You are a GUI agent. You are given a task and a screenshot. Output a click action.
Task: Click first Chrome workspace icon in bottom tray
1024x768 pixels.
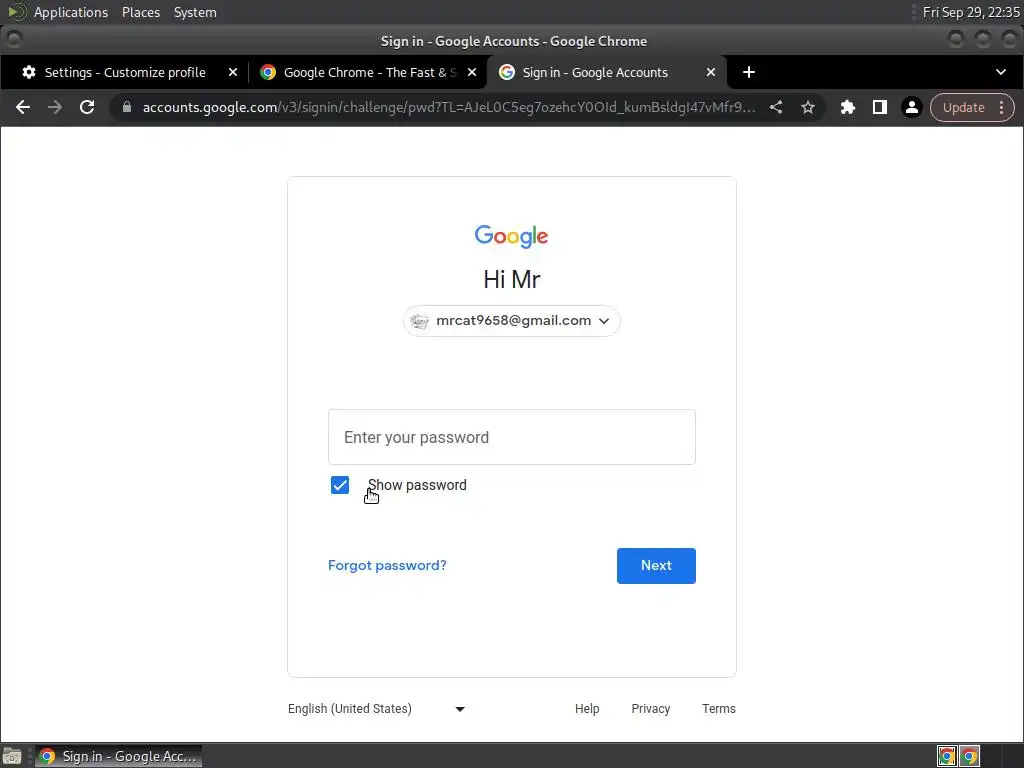pyautogui.click(x=947, y=756)
